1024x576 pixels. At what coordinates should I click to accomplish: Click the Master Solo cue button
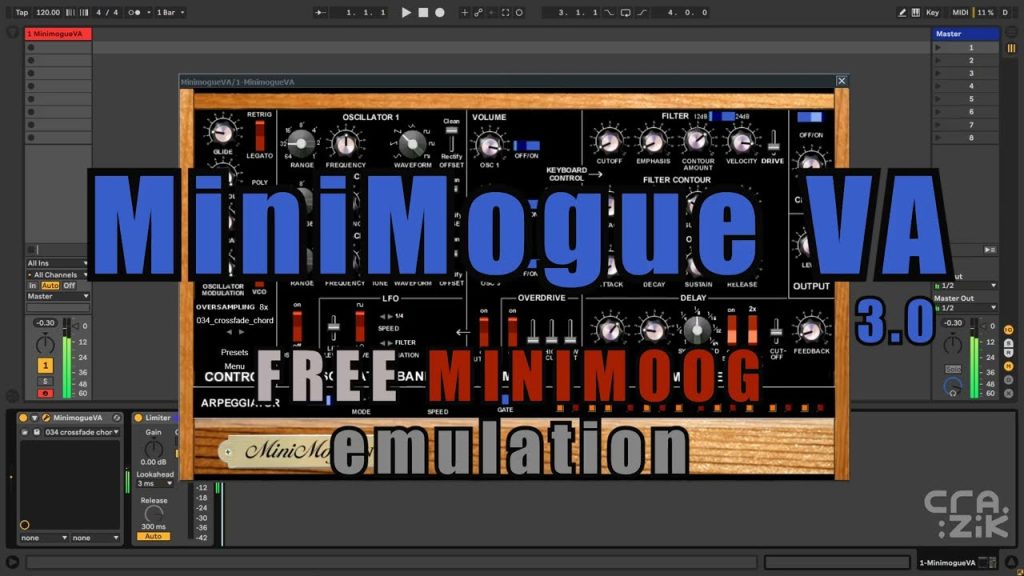click(953, 370)
